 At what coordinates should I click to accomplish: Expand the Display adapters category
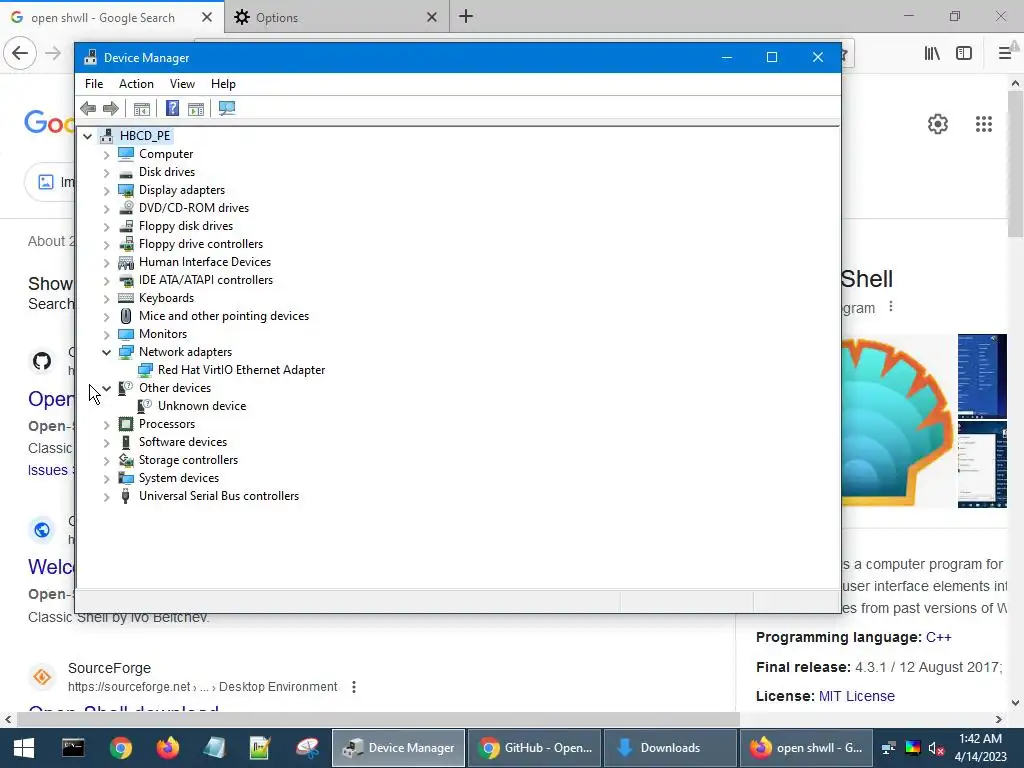point(106,191)
